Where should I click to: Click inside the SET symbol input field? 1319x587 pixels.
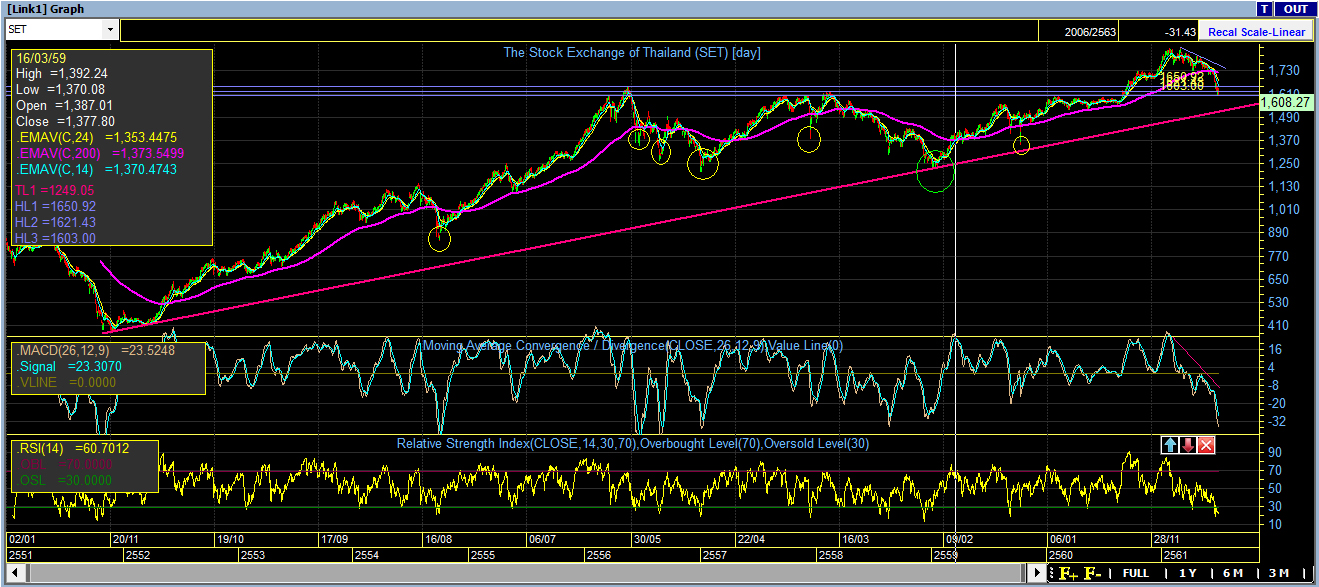click(x=55, y=29)
